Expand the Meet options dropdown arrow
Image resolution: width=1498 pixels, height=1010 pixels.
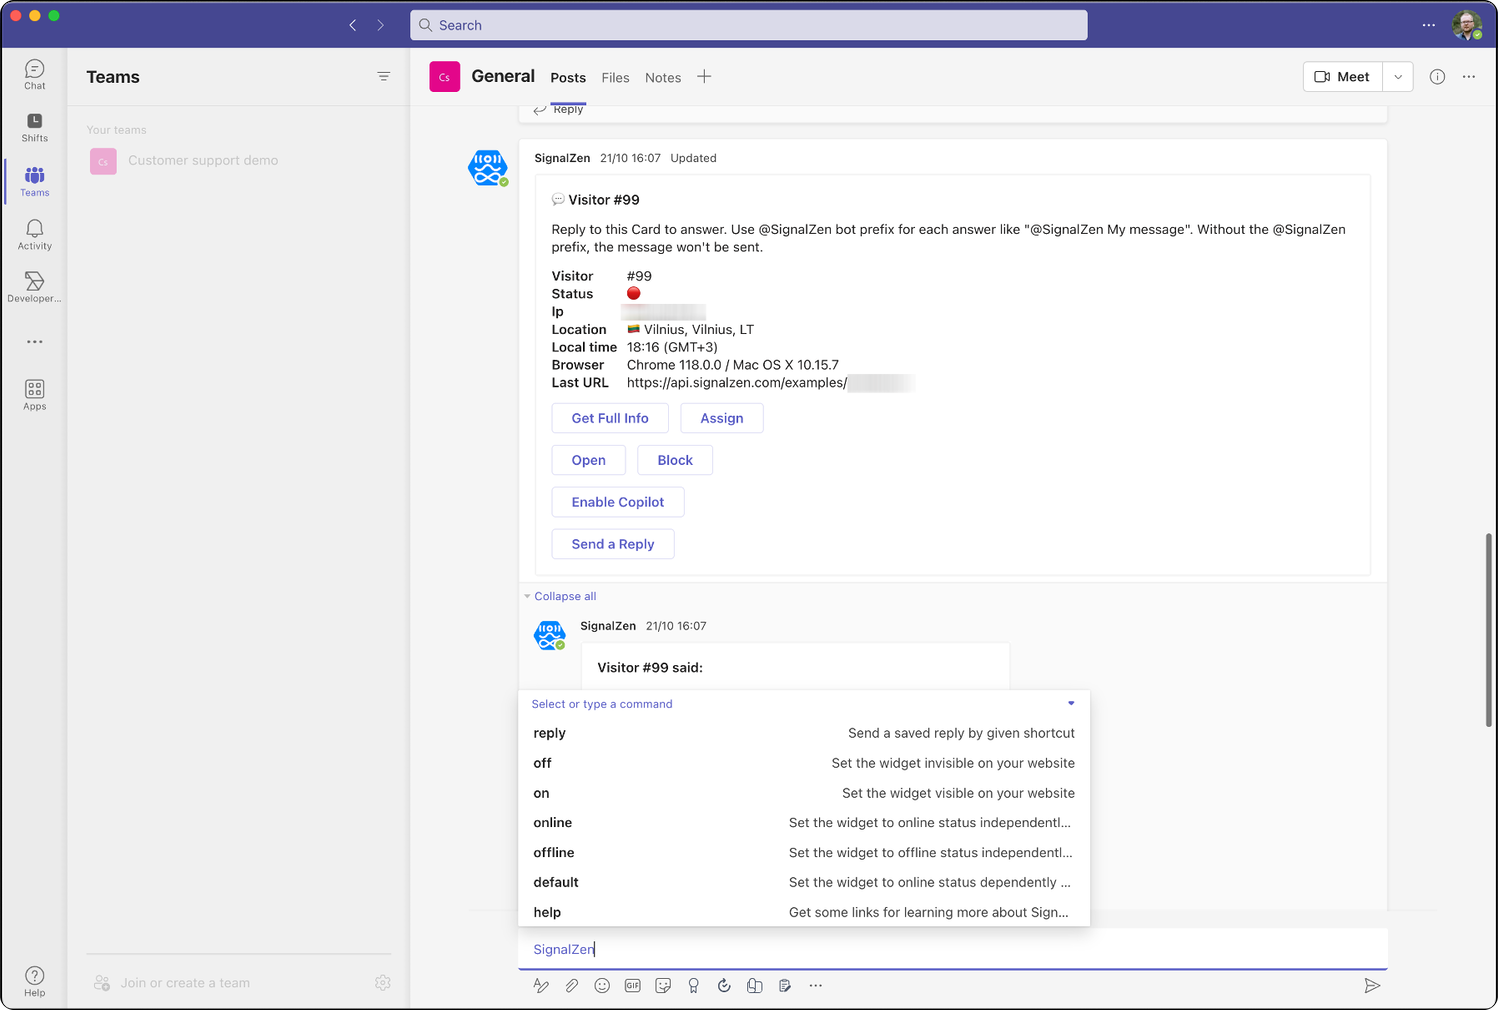(1398, 76)
